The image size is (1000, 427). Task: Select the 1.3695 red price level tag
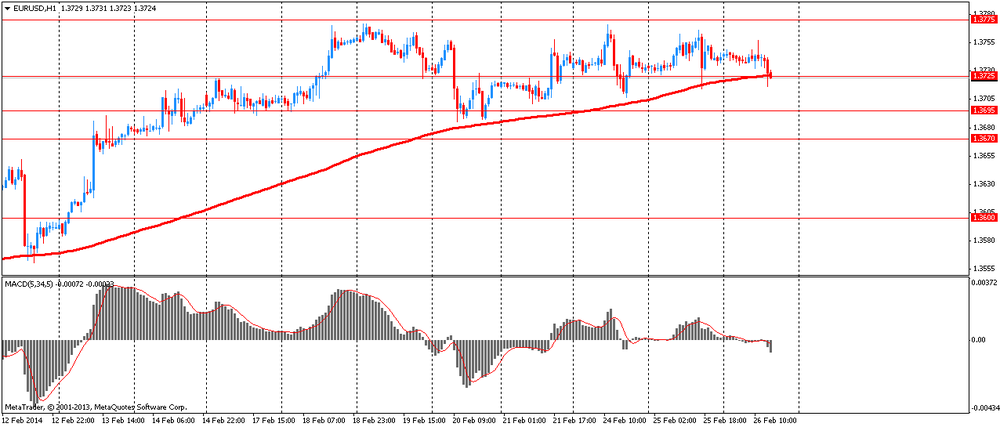pos(982,110)
